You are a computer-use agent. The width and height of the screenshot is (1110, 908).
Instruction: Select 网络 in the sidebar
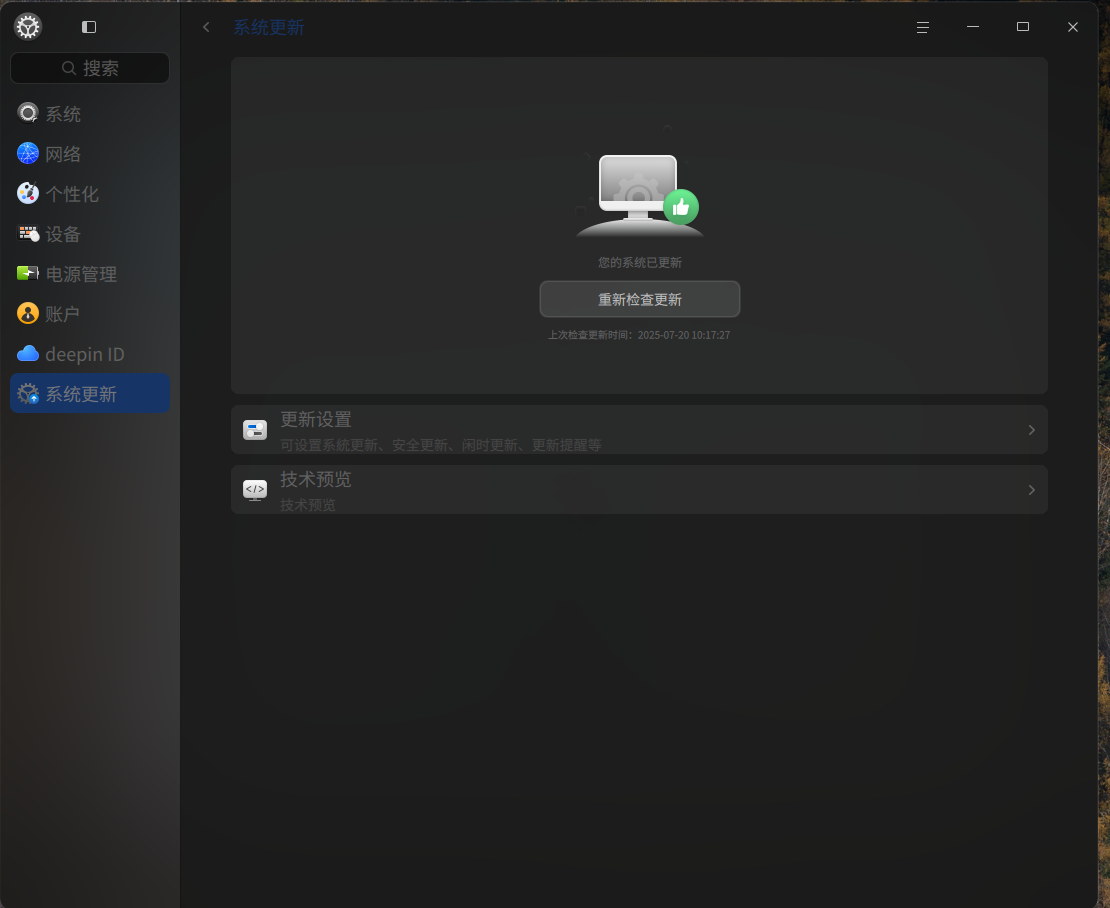coord(90,154)
